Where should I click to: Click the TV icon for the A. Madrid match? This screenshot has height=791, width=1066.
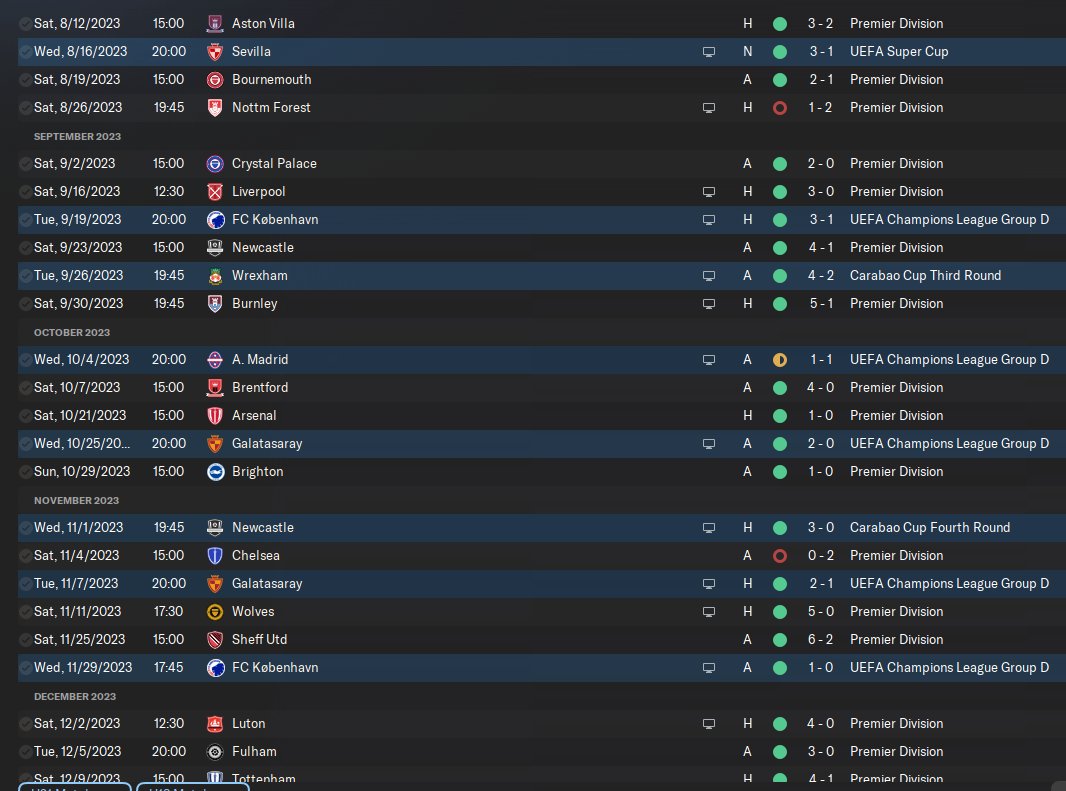tap(709, 359)
